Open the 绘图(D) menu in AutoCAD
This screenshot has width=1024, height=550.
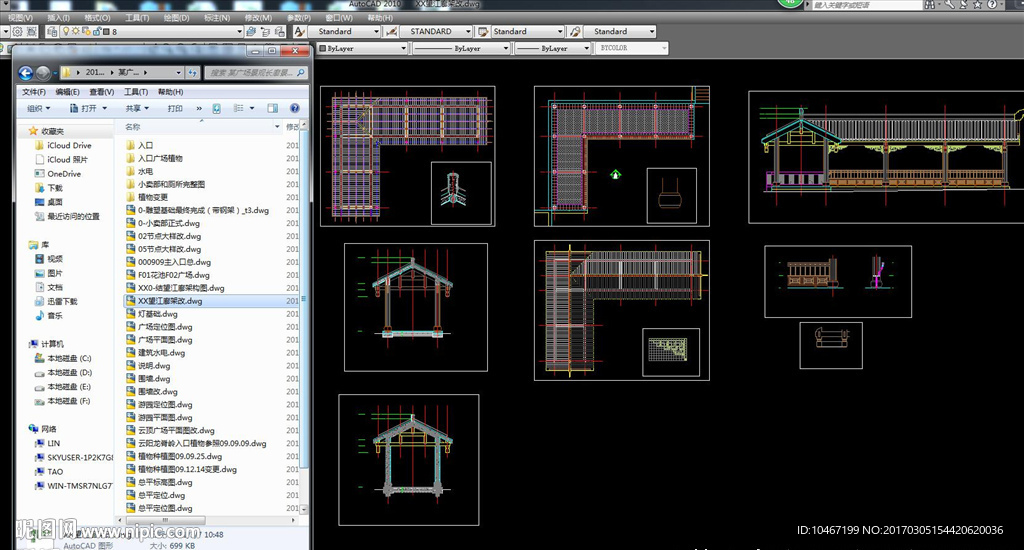coord(176,17)
